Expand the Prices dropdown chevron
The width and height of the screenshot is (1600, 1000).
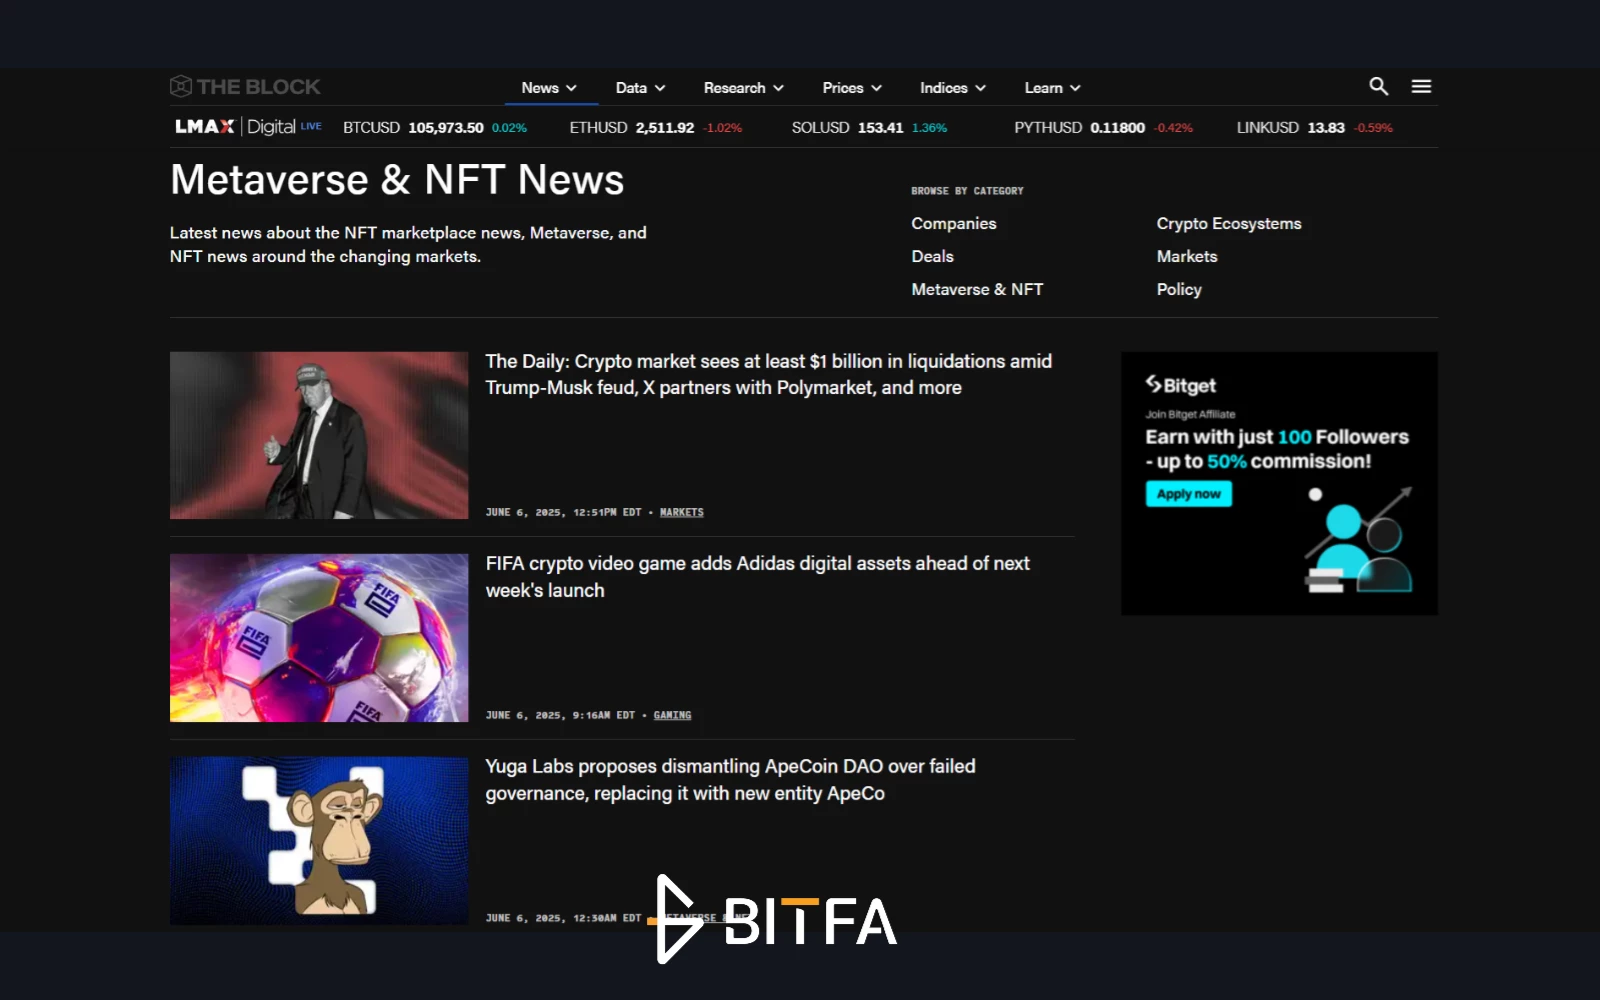876,88
